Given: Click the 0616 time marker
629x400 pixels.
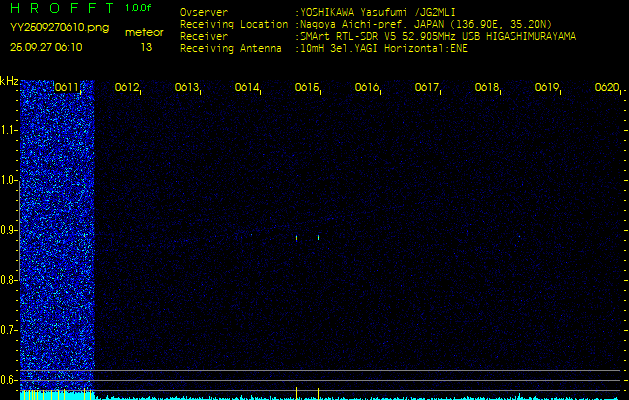Looking at the screenshot, I should (x=367, y=87).
